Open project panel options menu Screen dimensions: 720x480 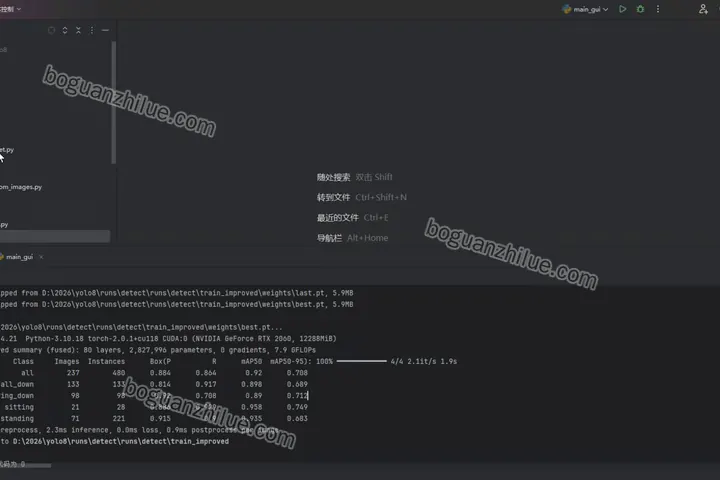[x=92, y=30]
